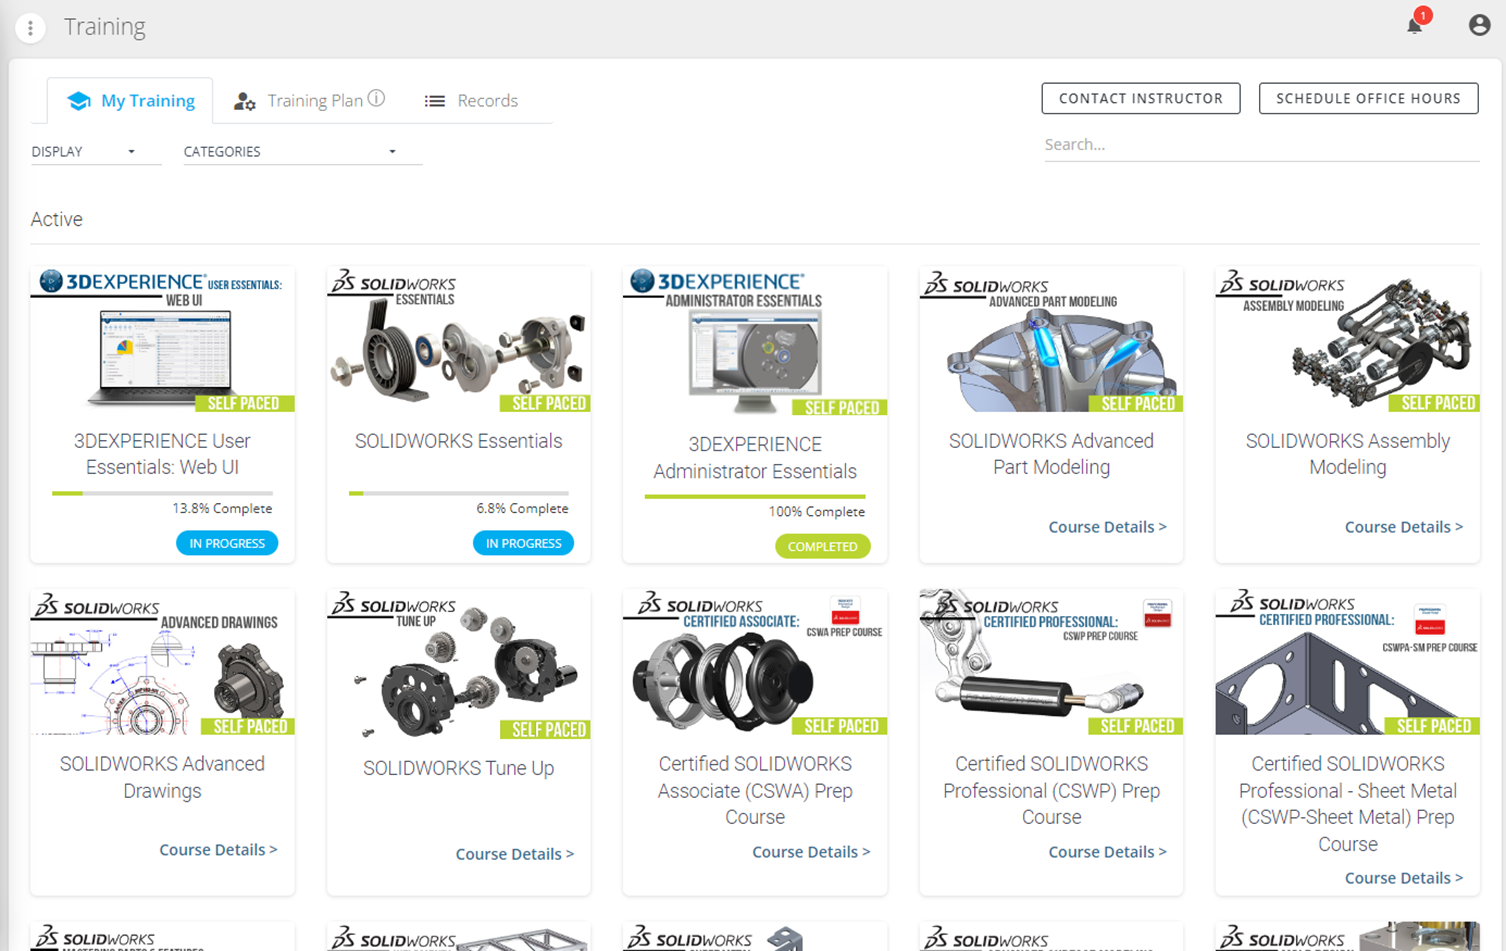Screen dimensions: 1506x951
Task: Expand the DISPLAY dropdown caret arrow
Action: pyautogui.click(x=131, y=151)
